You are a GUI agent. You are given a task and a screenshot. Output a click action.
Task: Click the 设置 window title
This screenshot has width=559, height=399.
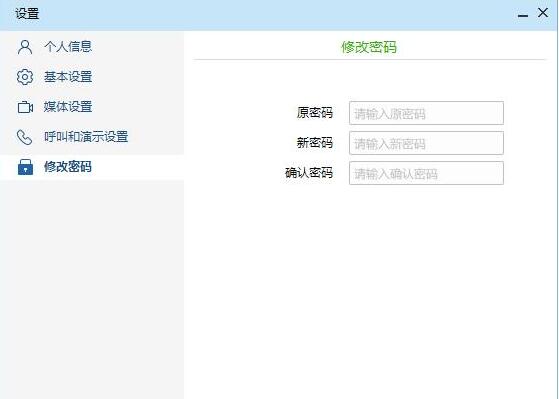pos(27,14)
